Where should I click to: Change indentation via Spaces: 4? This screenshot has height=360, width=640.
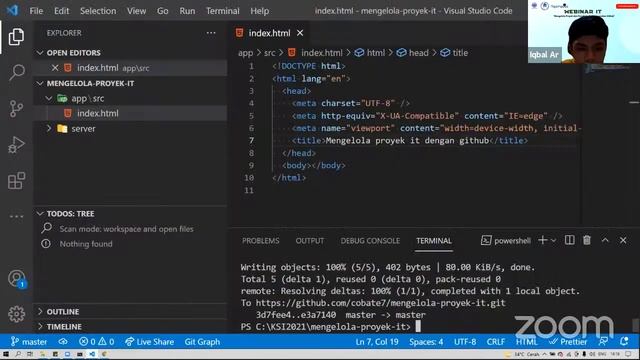(x=426, y=342)
